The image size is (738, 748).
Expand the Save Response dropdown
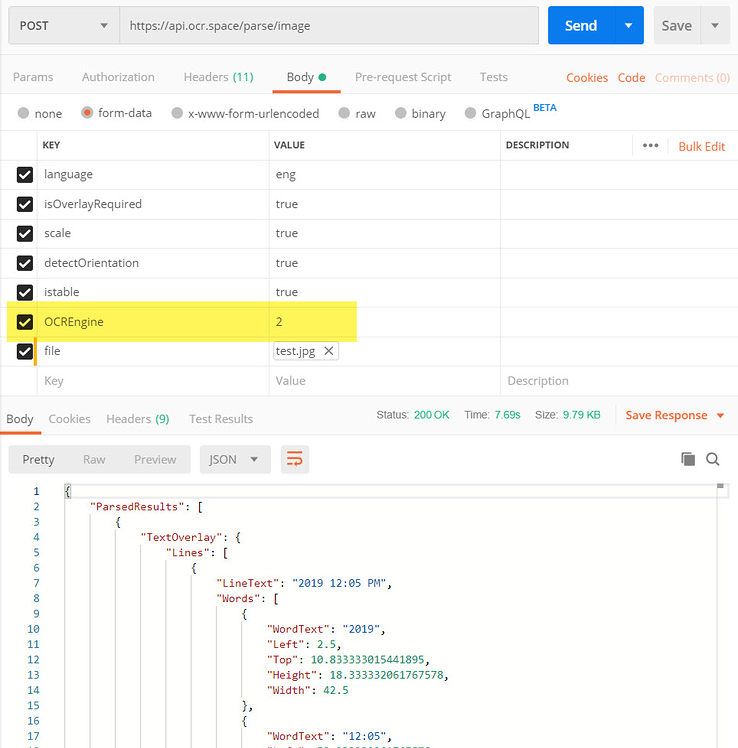pos(720,416)
